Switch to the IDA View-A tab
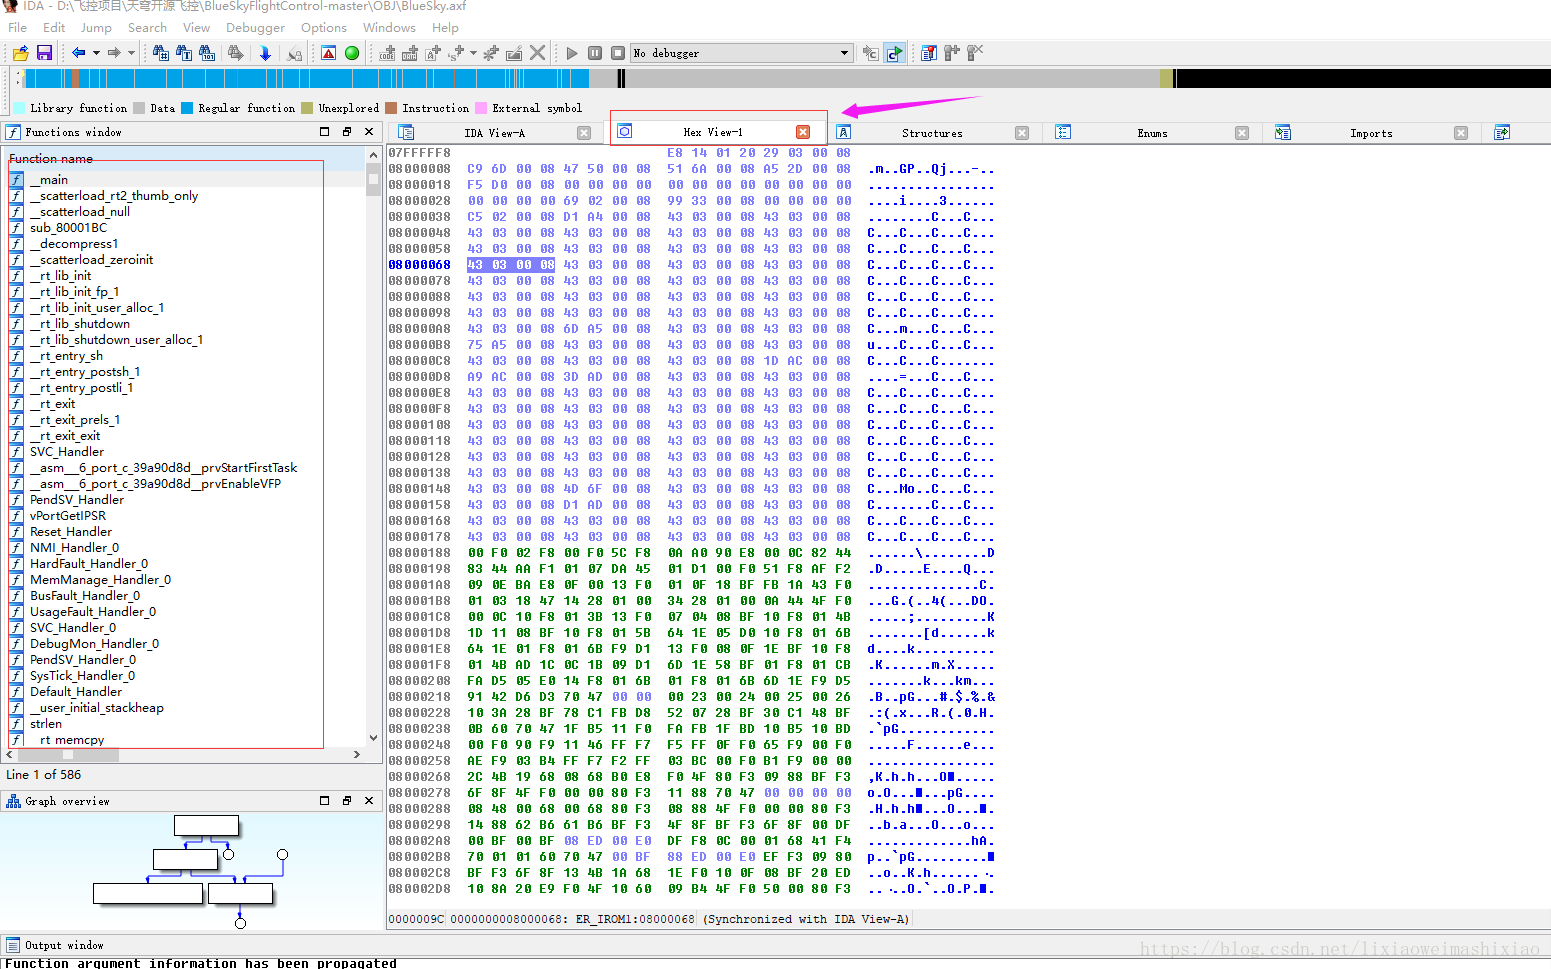The height and width of the screenshot is (969, 1551). click(494, 133)
